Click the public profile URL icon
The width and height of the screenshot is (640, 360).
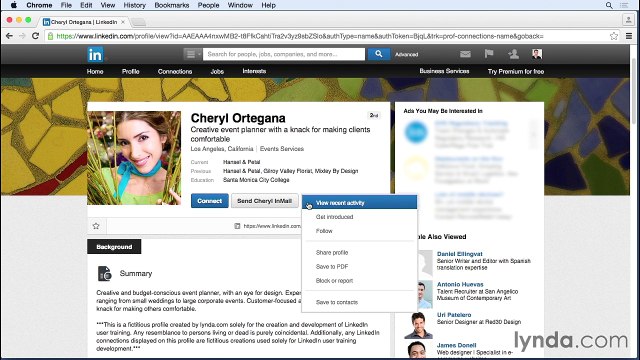click(237, 226)
